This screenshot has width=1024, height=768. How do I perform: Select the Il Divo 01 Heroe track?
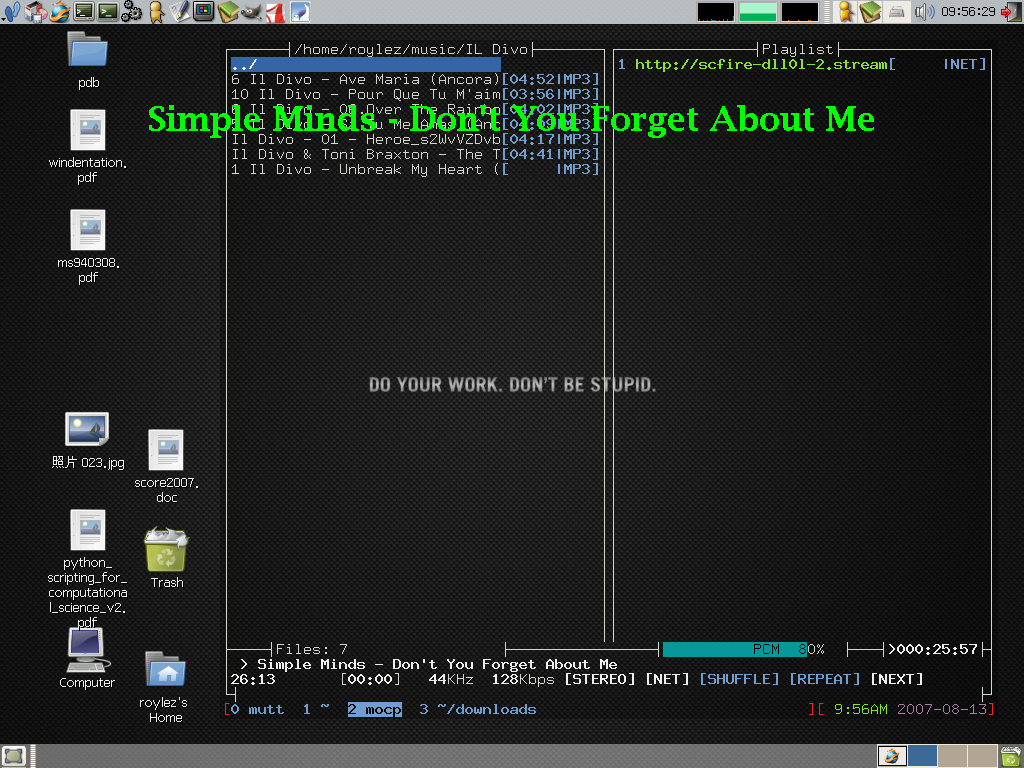(x=415, y=139)
